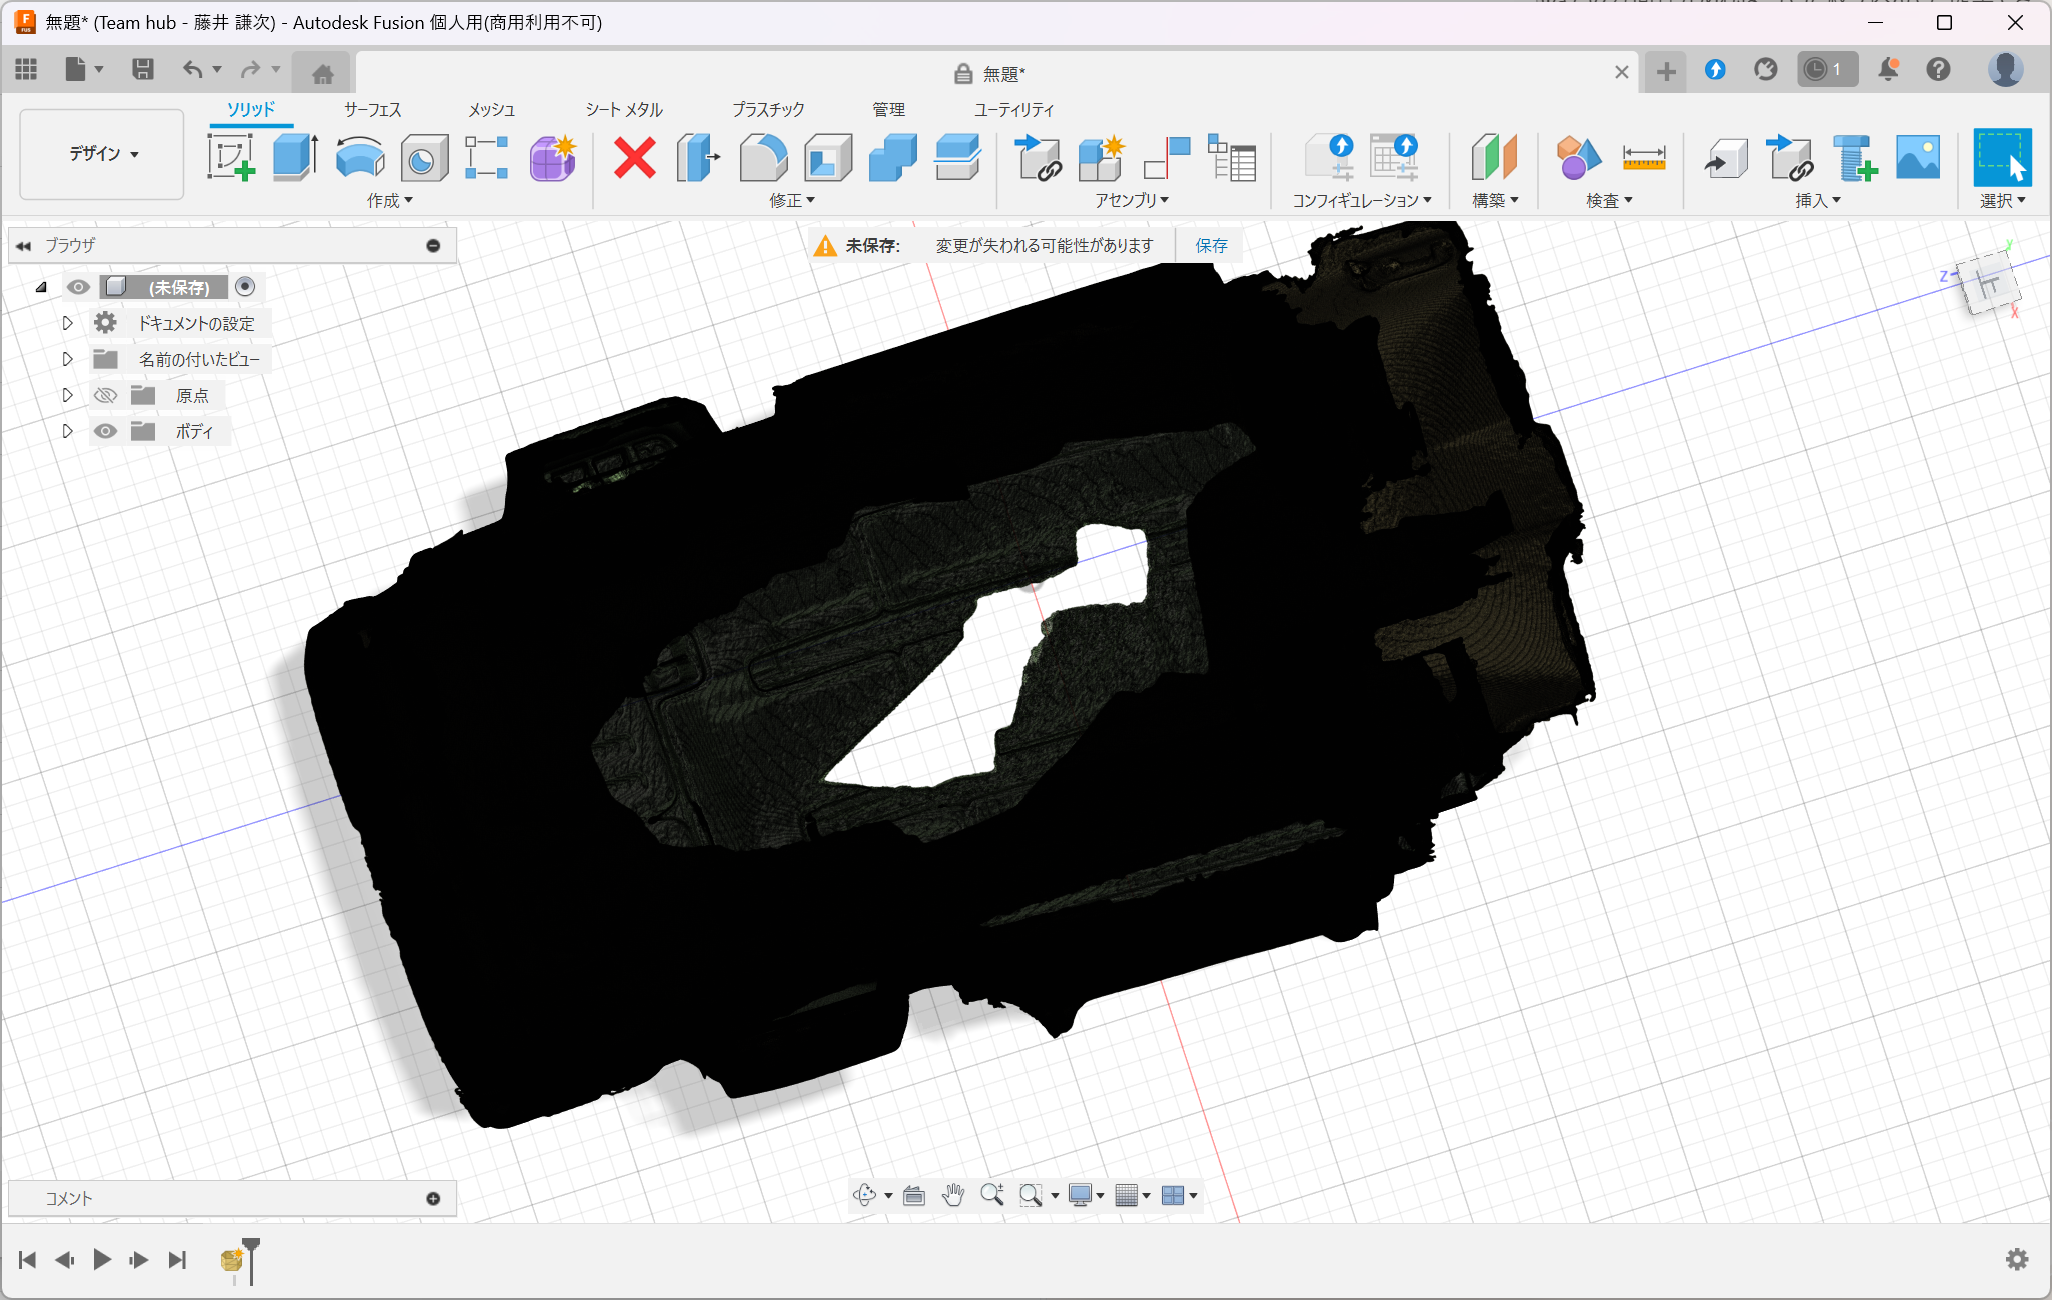Select the Revolve tool icon
The image size is (2052, 1300).
pyautogui.click(x=360, y=157)
